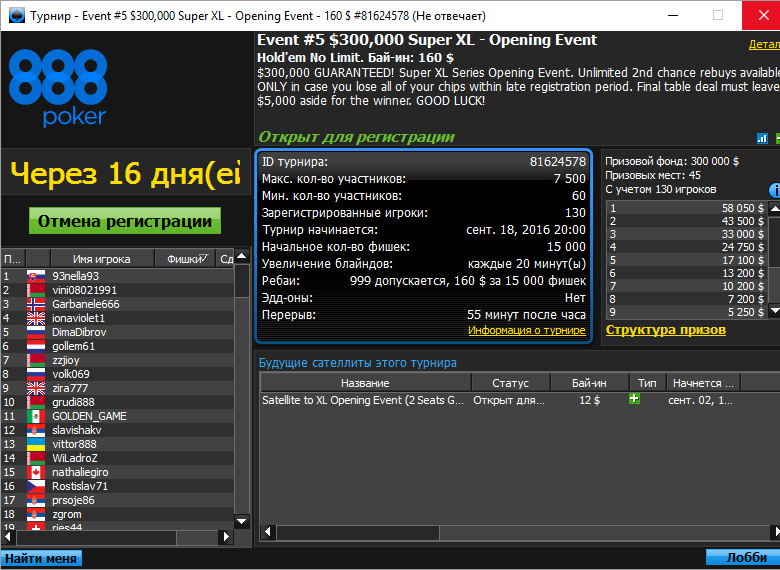780x570 pixels.
Task: Sort players by Имя игрока column
Action: (x=102, y=259)
